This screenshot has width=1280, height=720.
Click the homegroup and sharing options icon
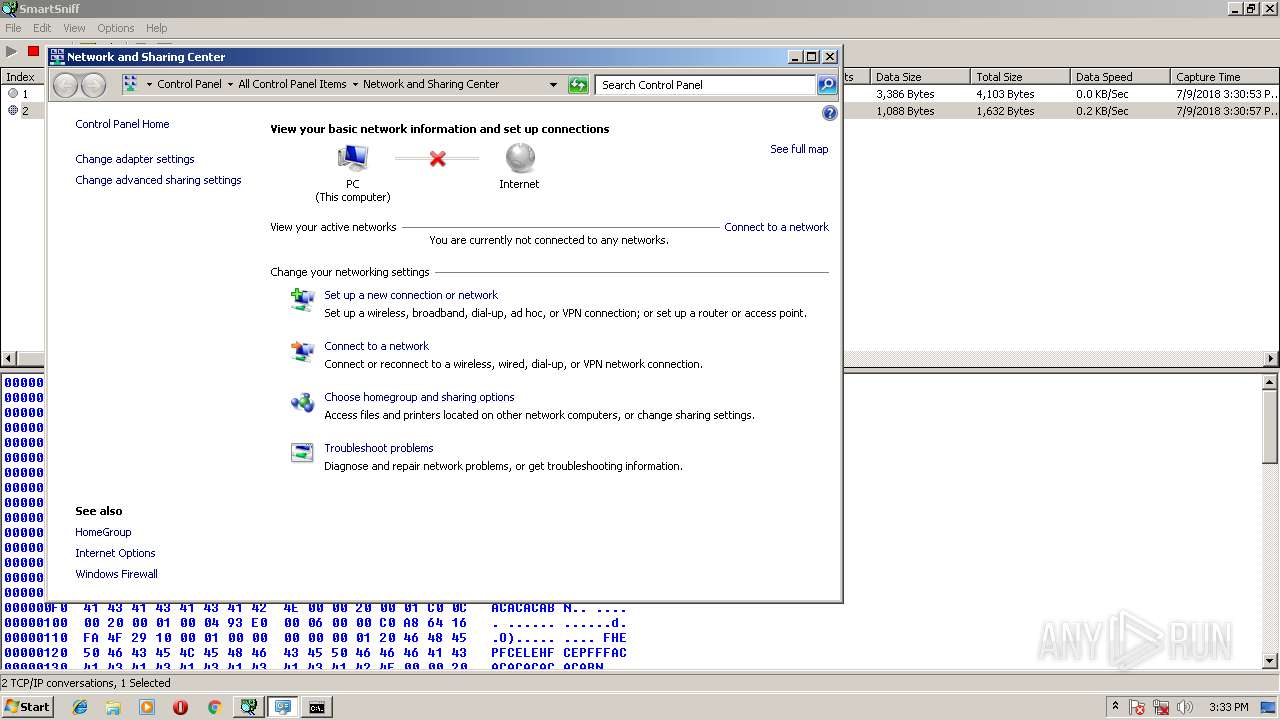(x=302, y=402)
